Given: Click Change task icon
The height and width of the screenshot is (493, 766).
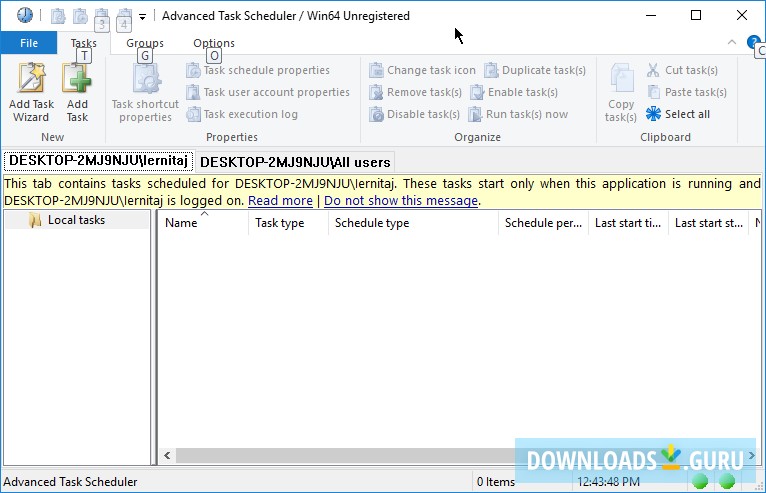Looking at the screenshot, I should [422, 70].
